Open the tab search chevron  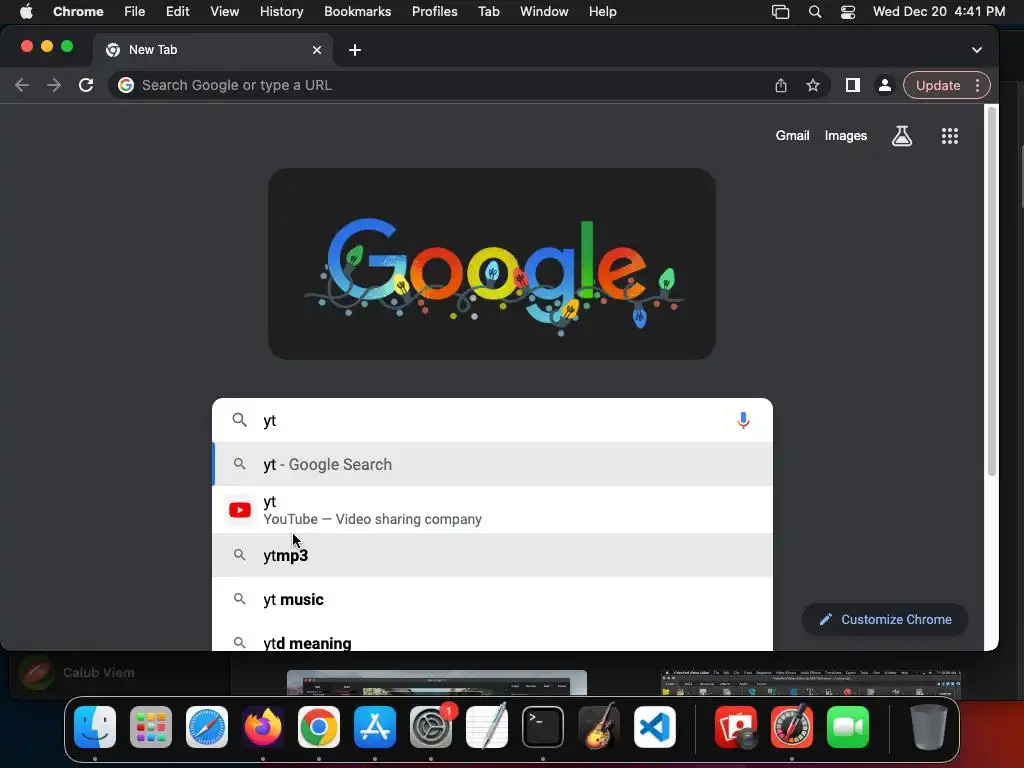click(976, 50)
